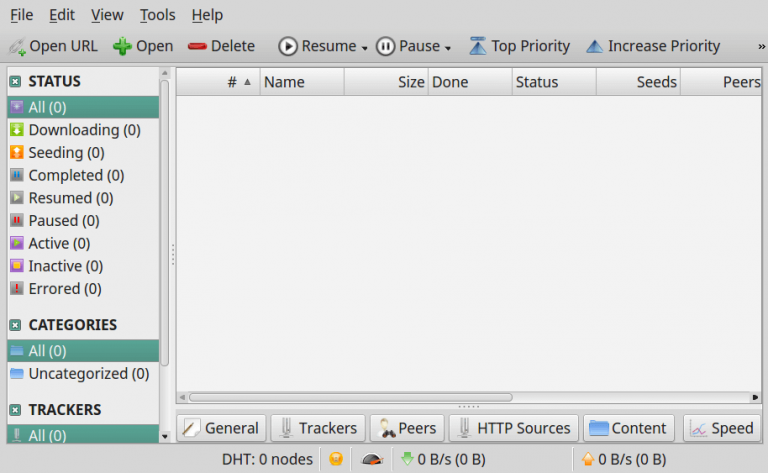Select the Completed status filter icon
The image size is (768, 473).
click(17, 175)
